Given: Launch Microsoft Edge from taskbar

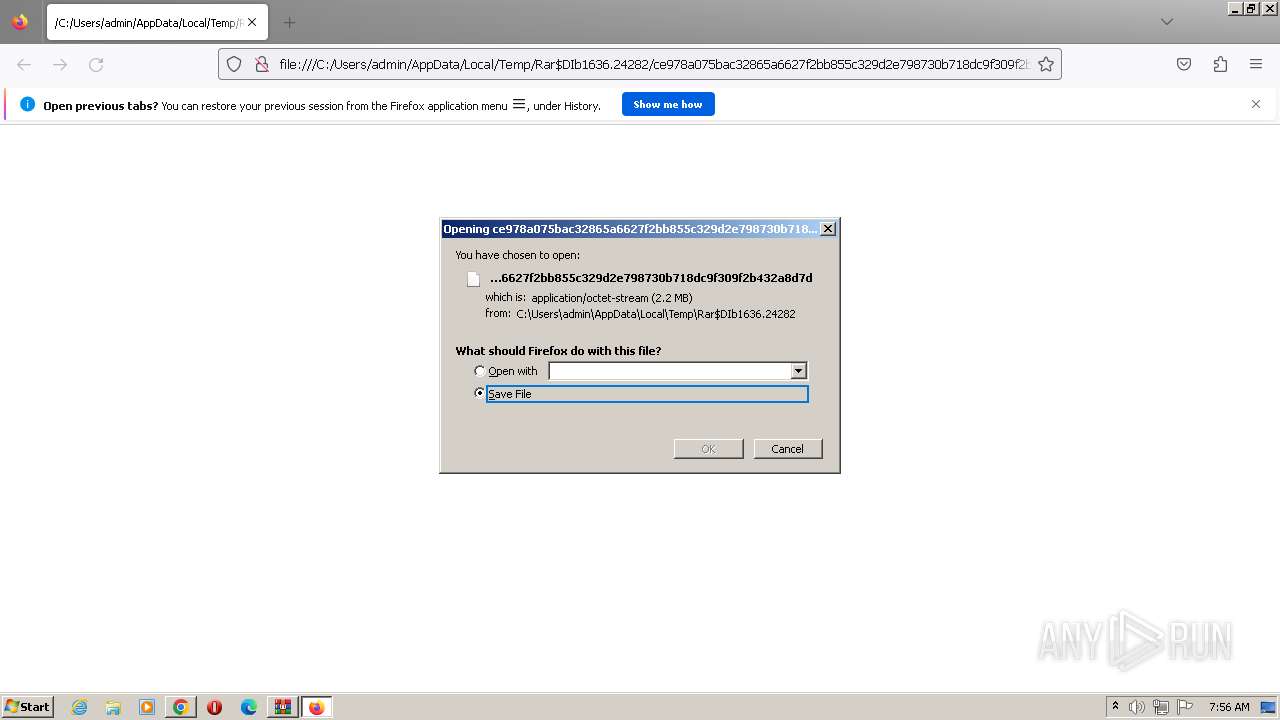Looking at the screenshot, I should pyautogui.click(x=249, y=707).
